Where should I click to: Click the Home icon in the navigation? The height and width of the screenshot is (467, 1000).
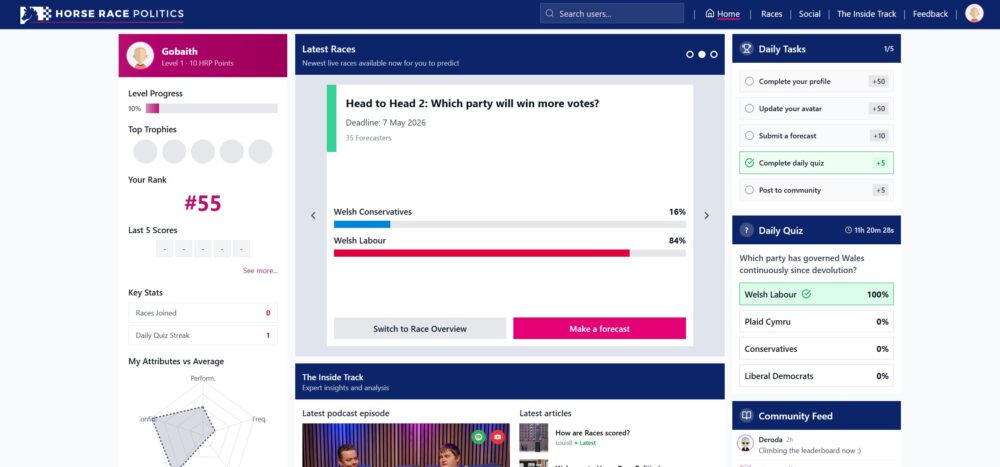point(710,14)
